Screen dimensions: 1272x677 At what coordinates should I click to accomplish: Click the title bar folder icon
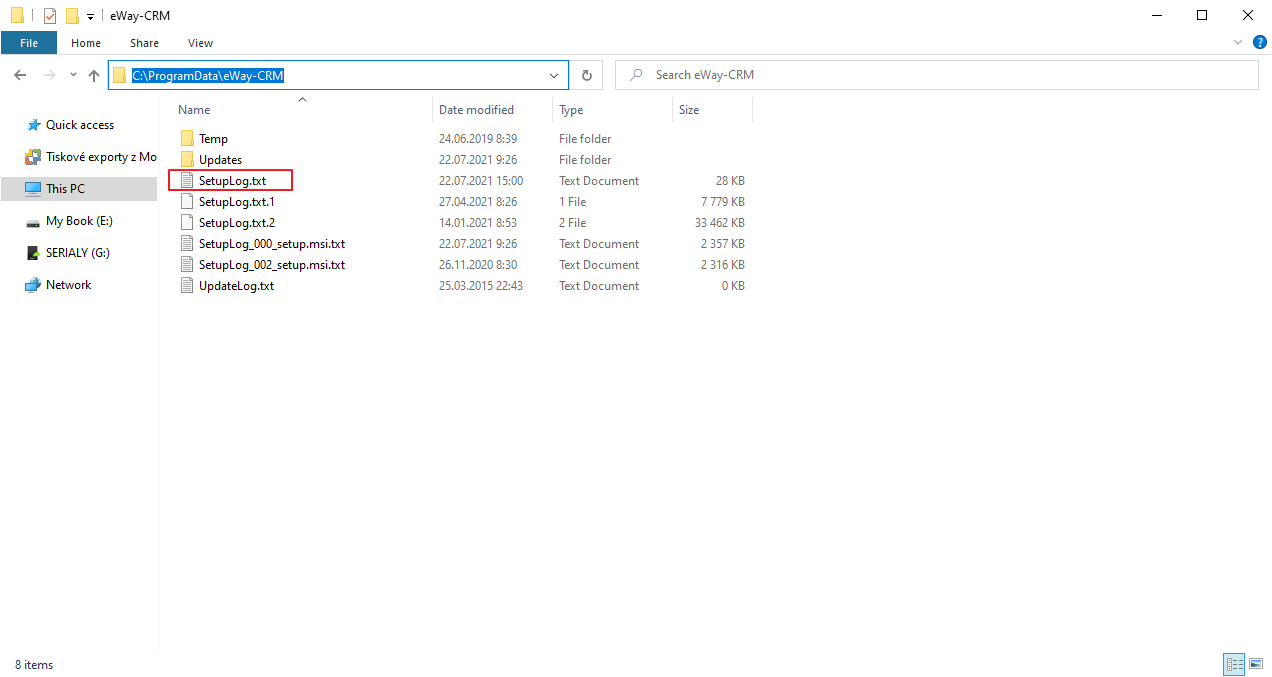(17, 16)
